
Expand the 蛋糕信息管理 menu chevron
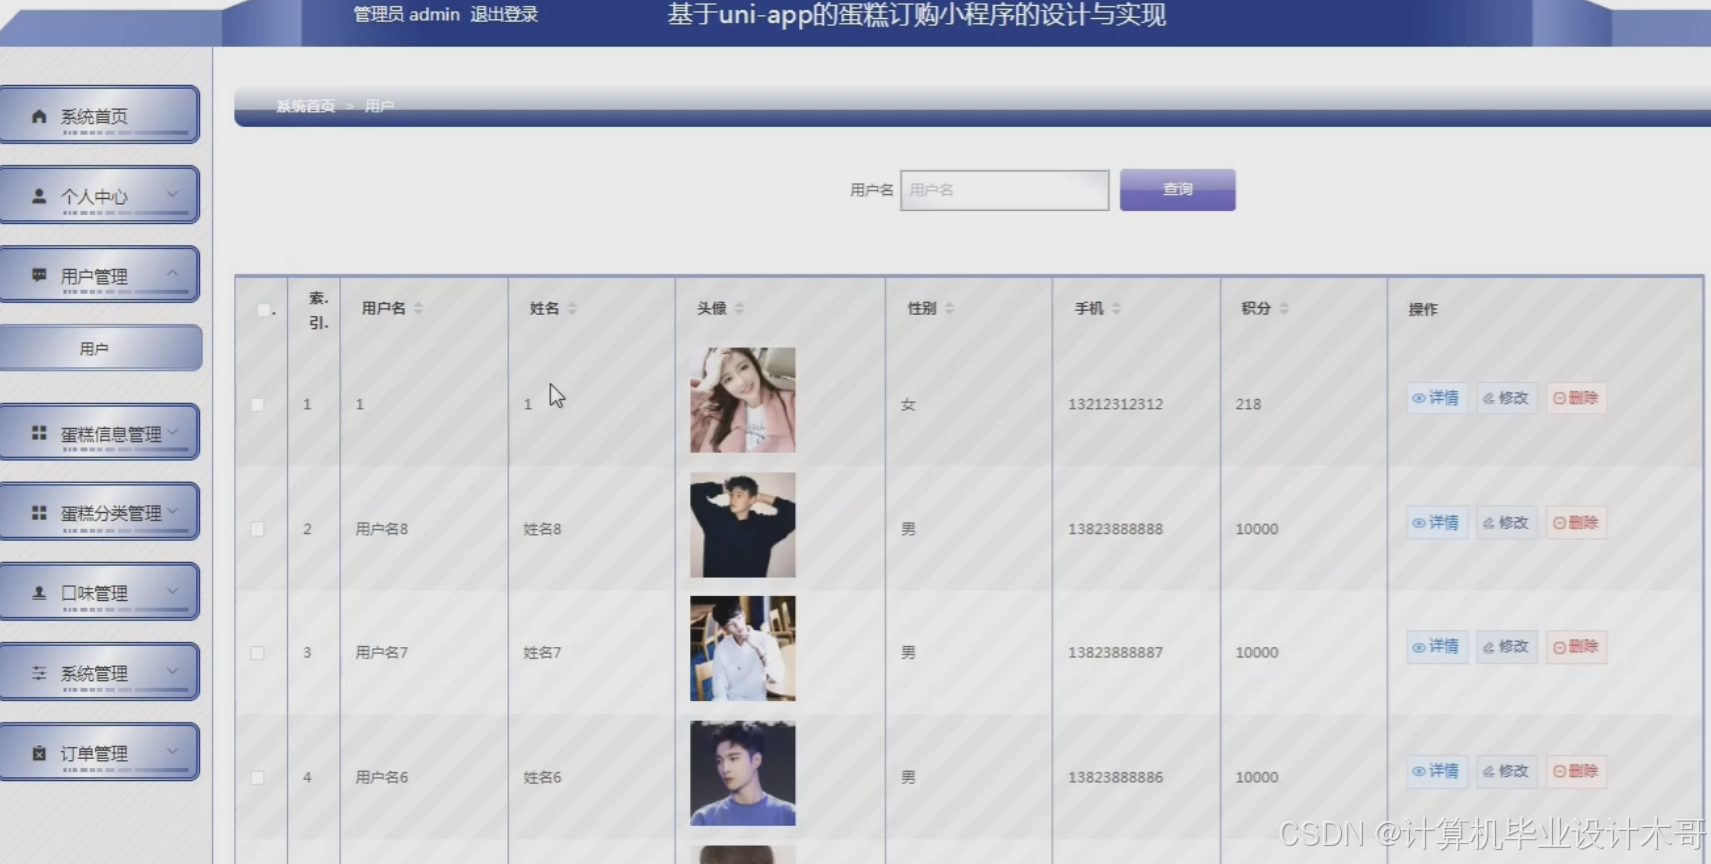[x=172, y=431]
